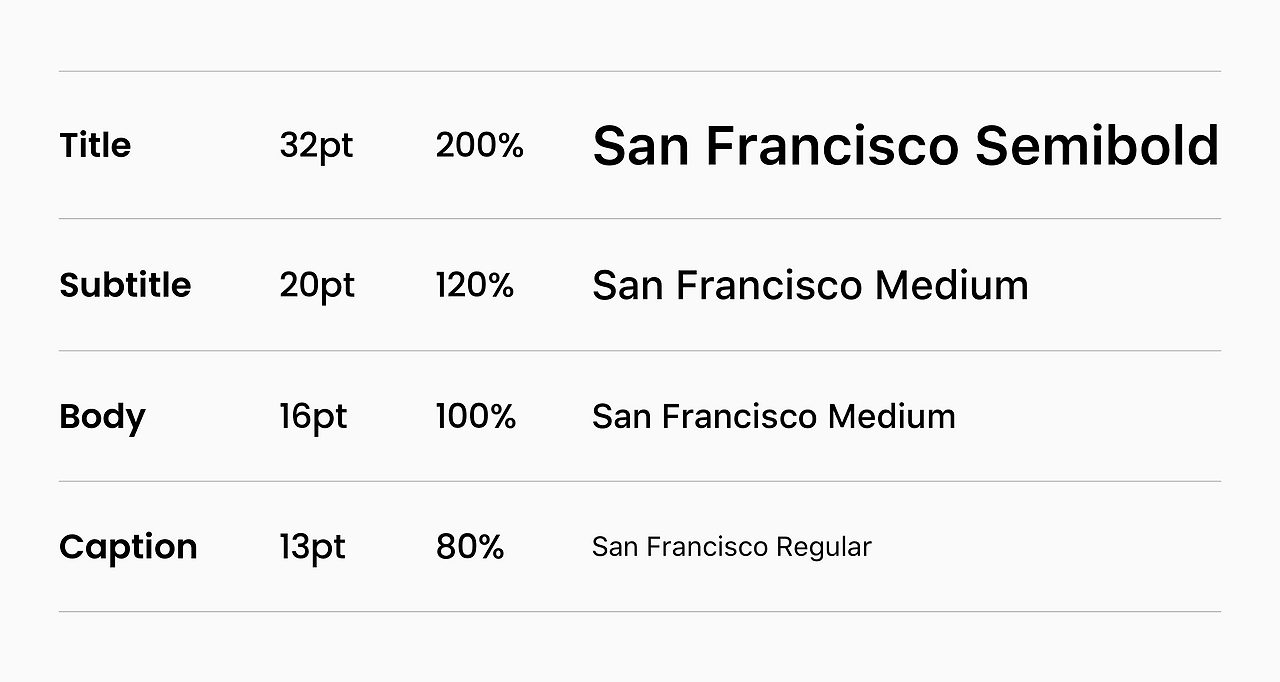Select the San Francisco Semibold sample text
This screenshot has width=1280, height=682.
905,146
